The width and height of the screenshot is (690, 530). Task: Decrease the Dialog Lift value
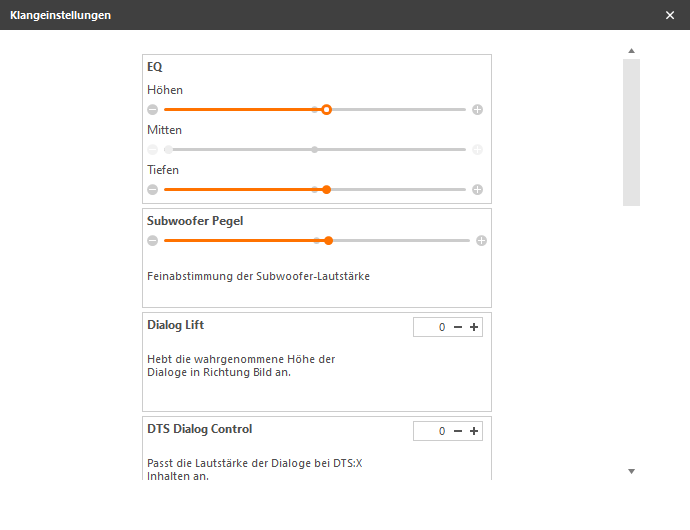pyautogui.click(x=458, y=327)
